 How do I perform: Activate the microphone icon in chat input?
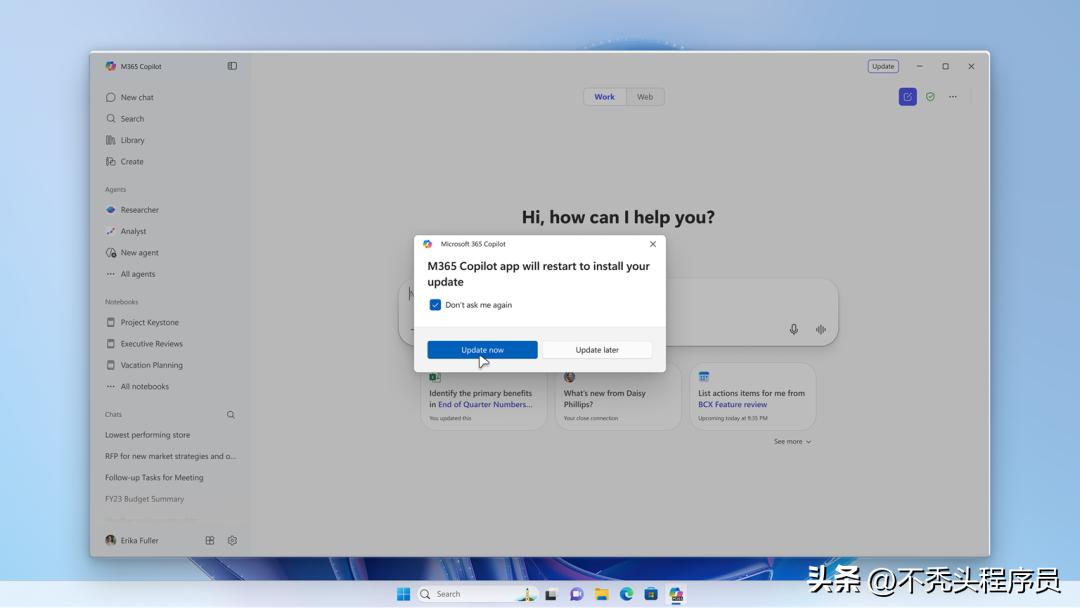[x=794, y=328]
